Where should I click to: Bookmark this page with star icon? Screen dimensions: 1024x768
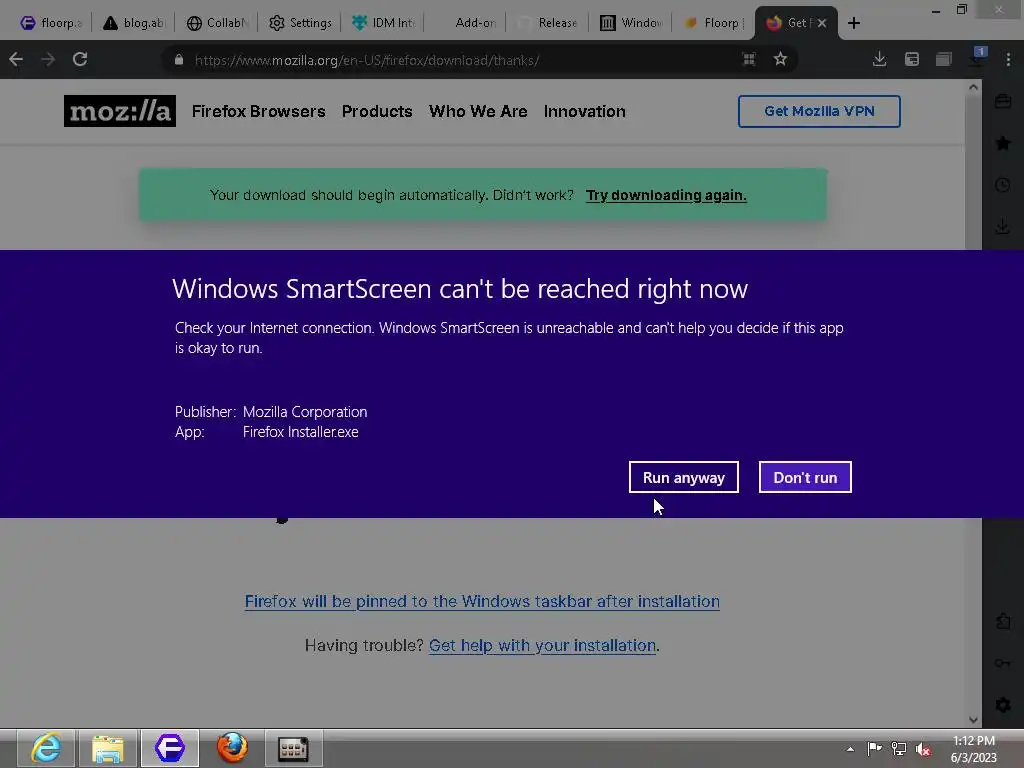(x=780, y=59)
